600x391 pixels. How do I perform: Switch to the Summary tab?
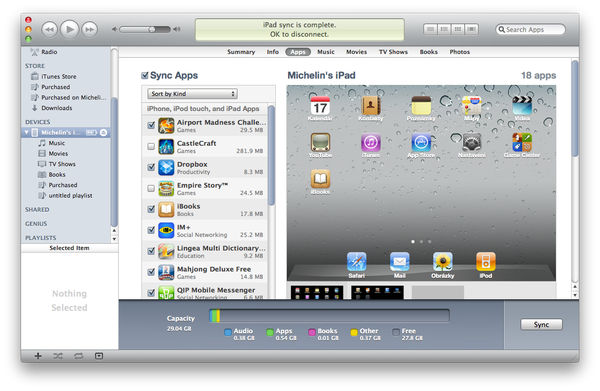pos(241,52)
